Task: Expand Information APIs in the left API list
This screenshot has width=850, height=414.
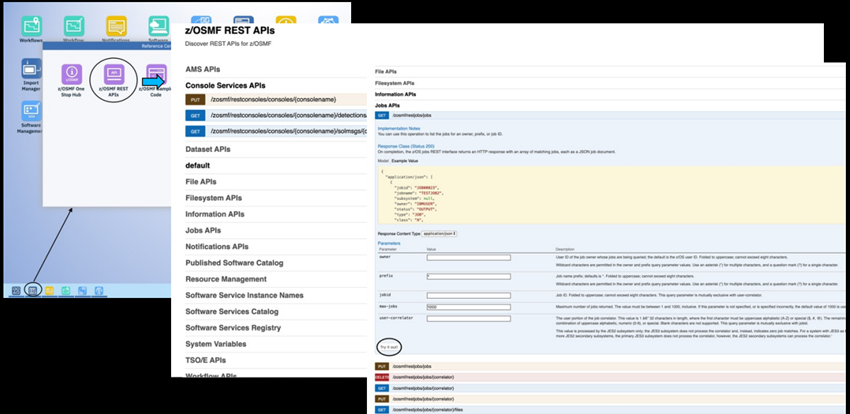Action: 215,214
